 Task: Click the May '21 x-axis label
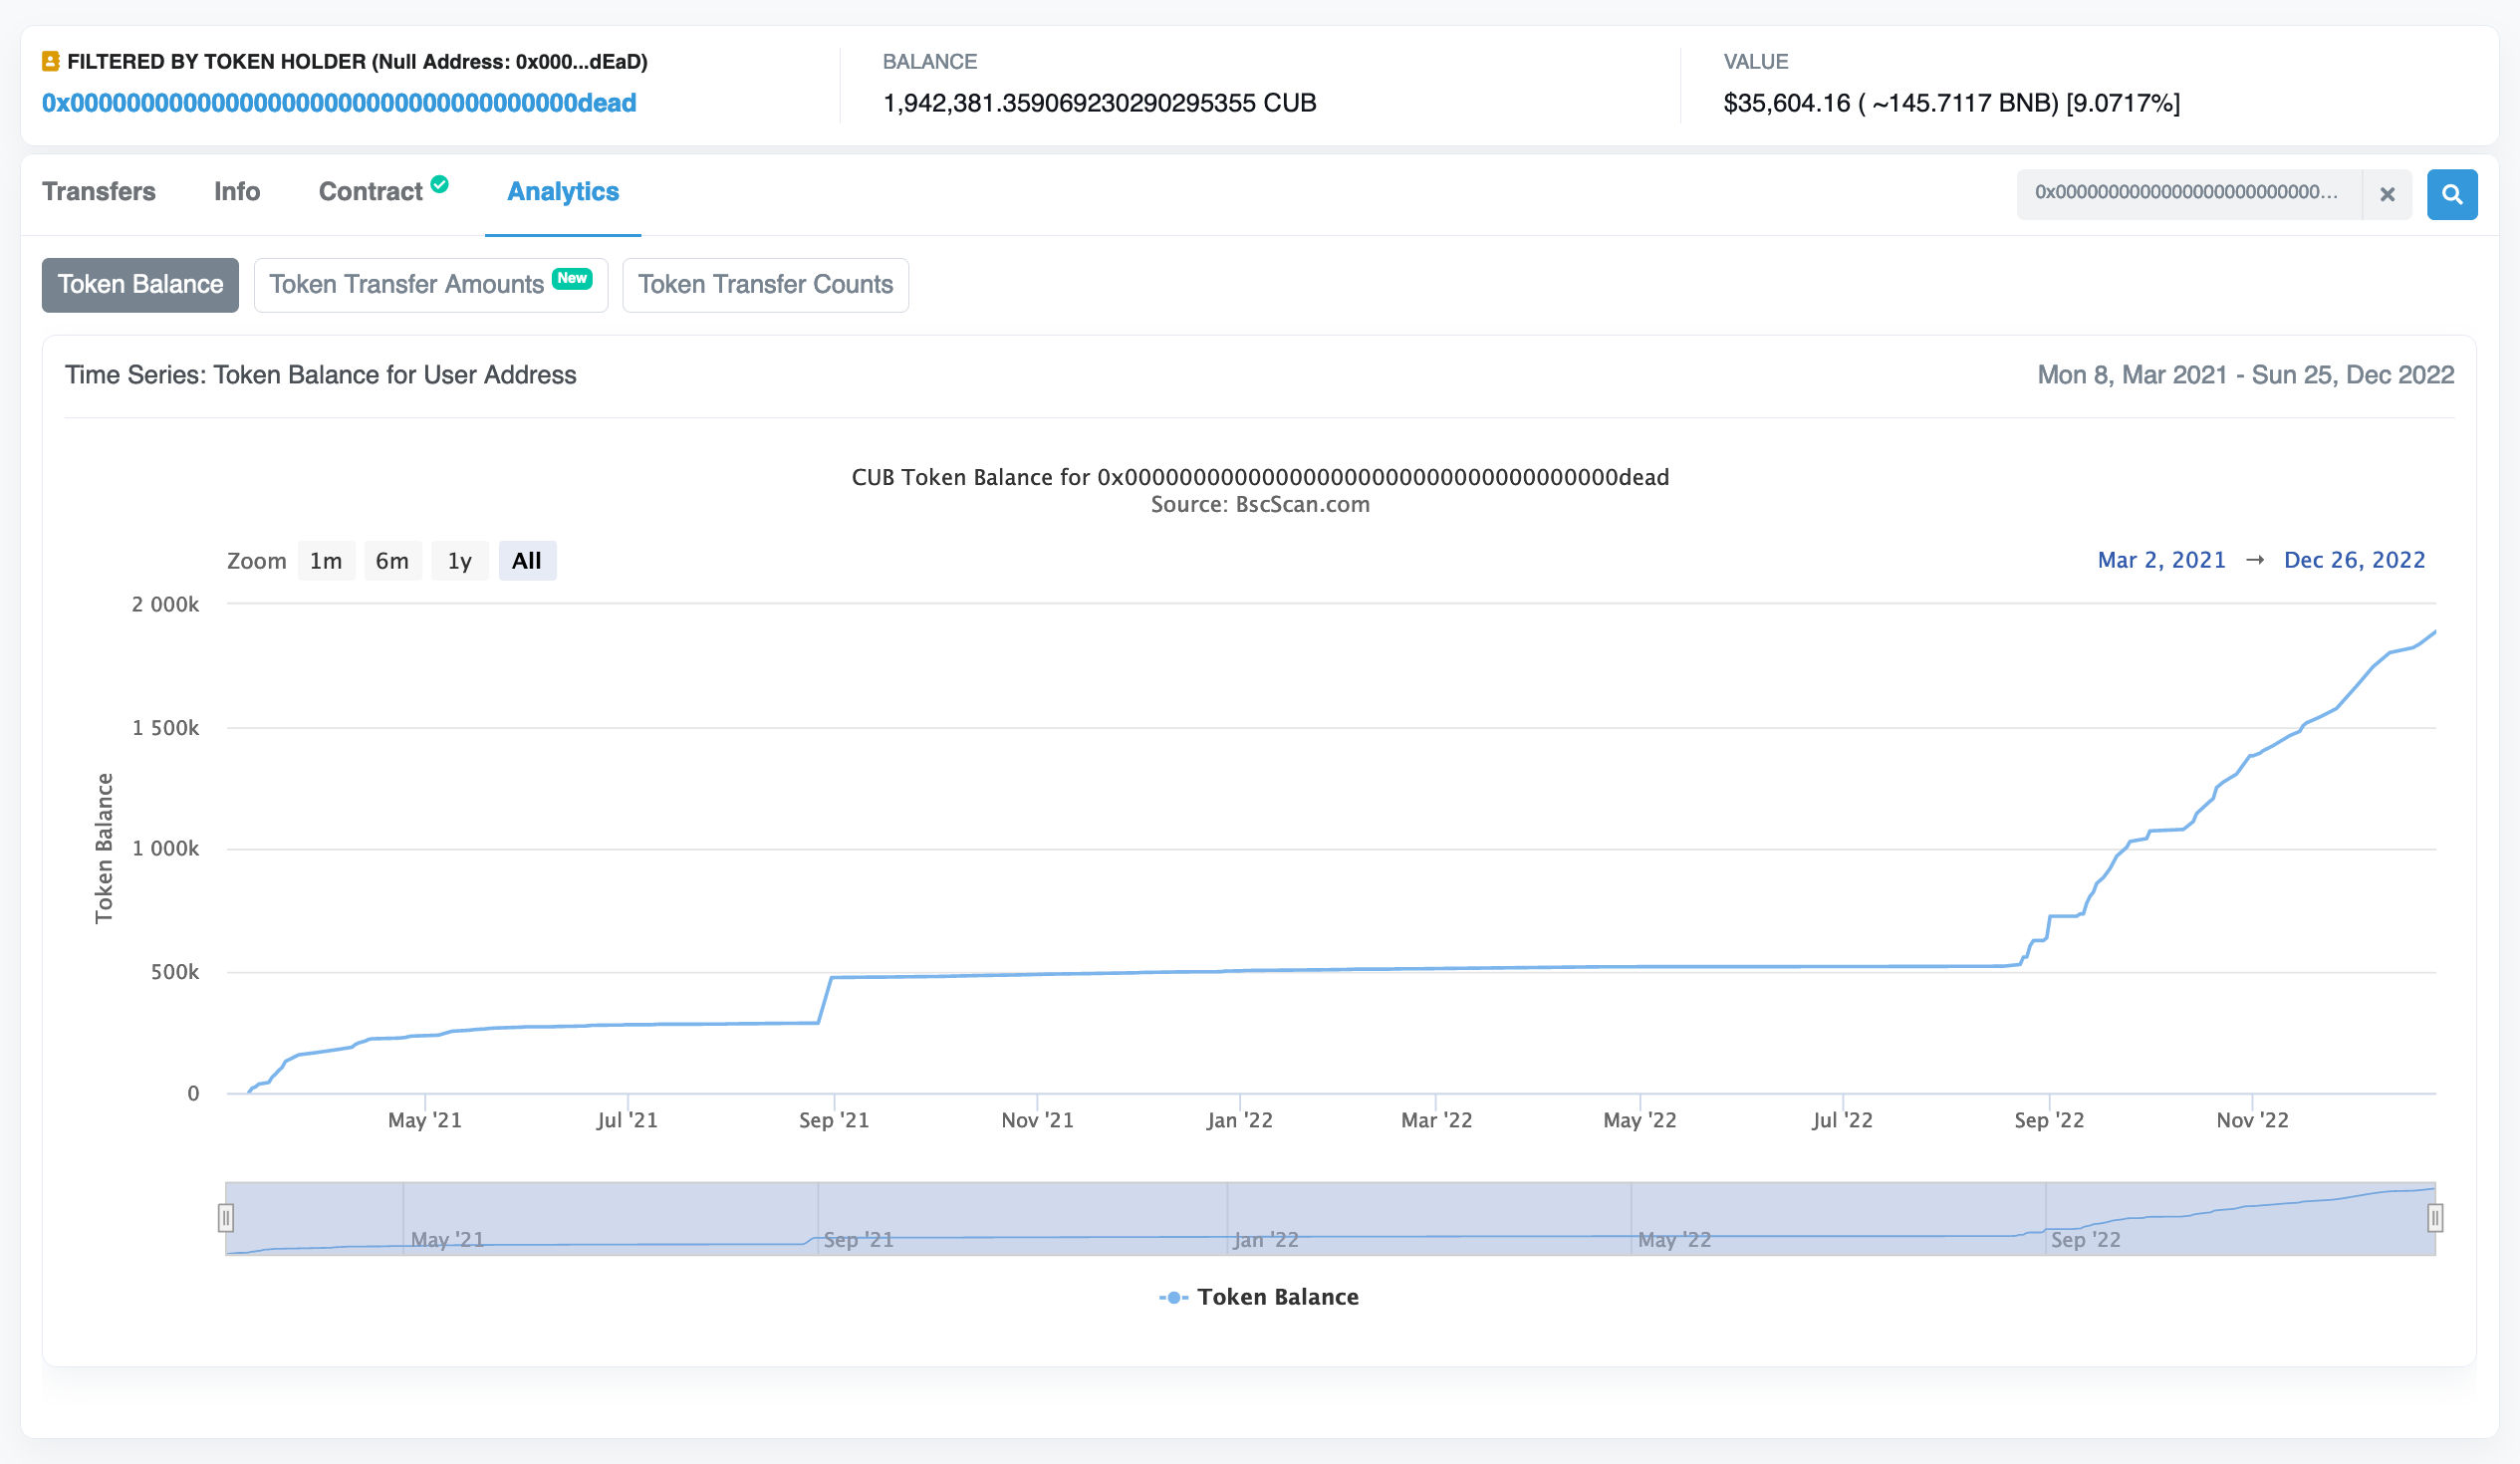[x=425, y=1120]
